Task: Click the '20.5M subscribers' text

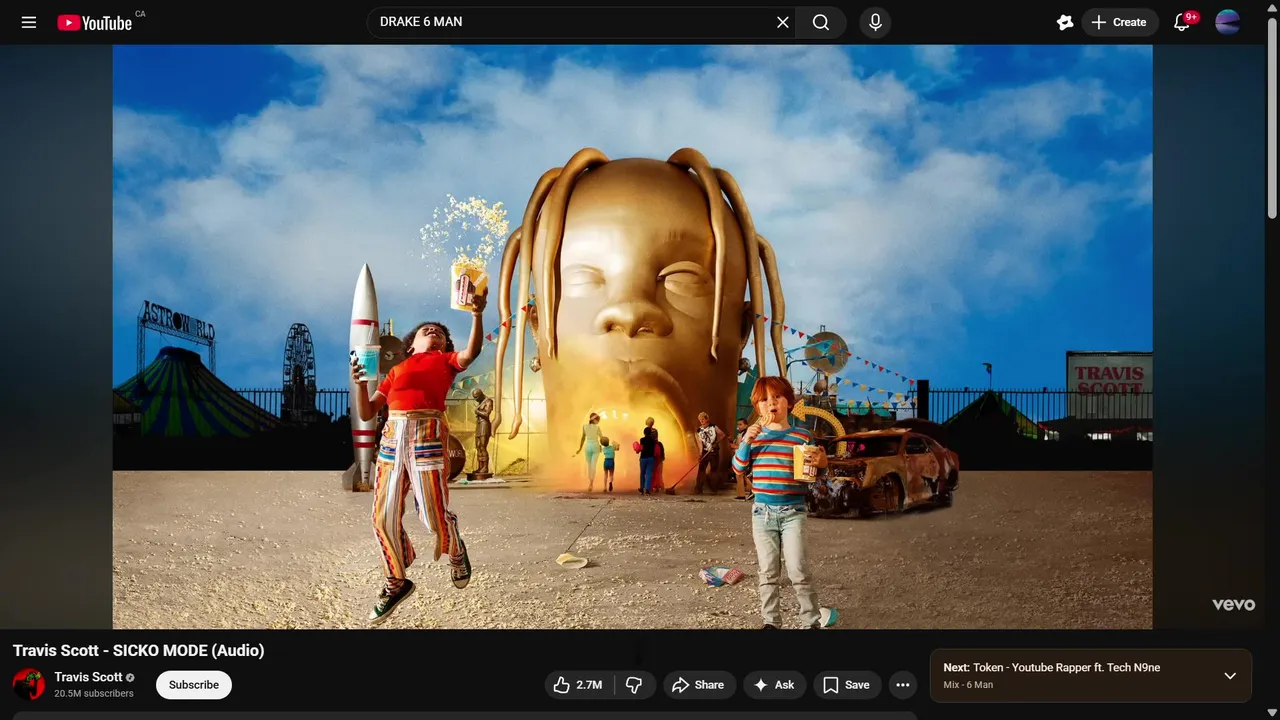Action: point(94,693)
